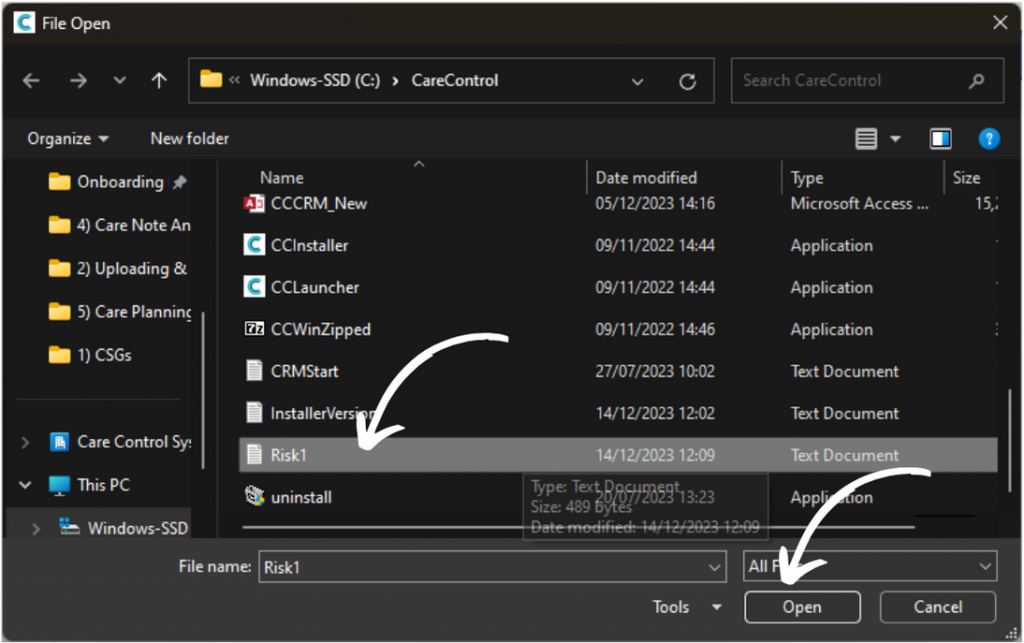Click the vertical scrollbar of file list
The height and width of the screenshot is (643, 1024).
(1010, 441)
